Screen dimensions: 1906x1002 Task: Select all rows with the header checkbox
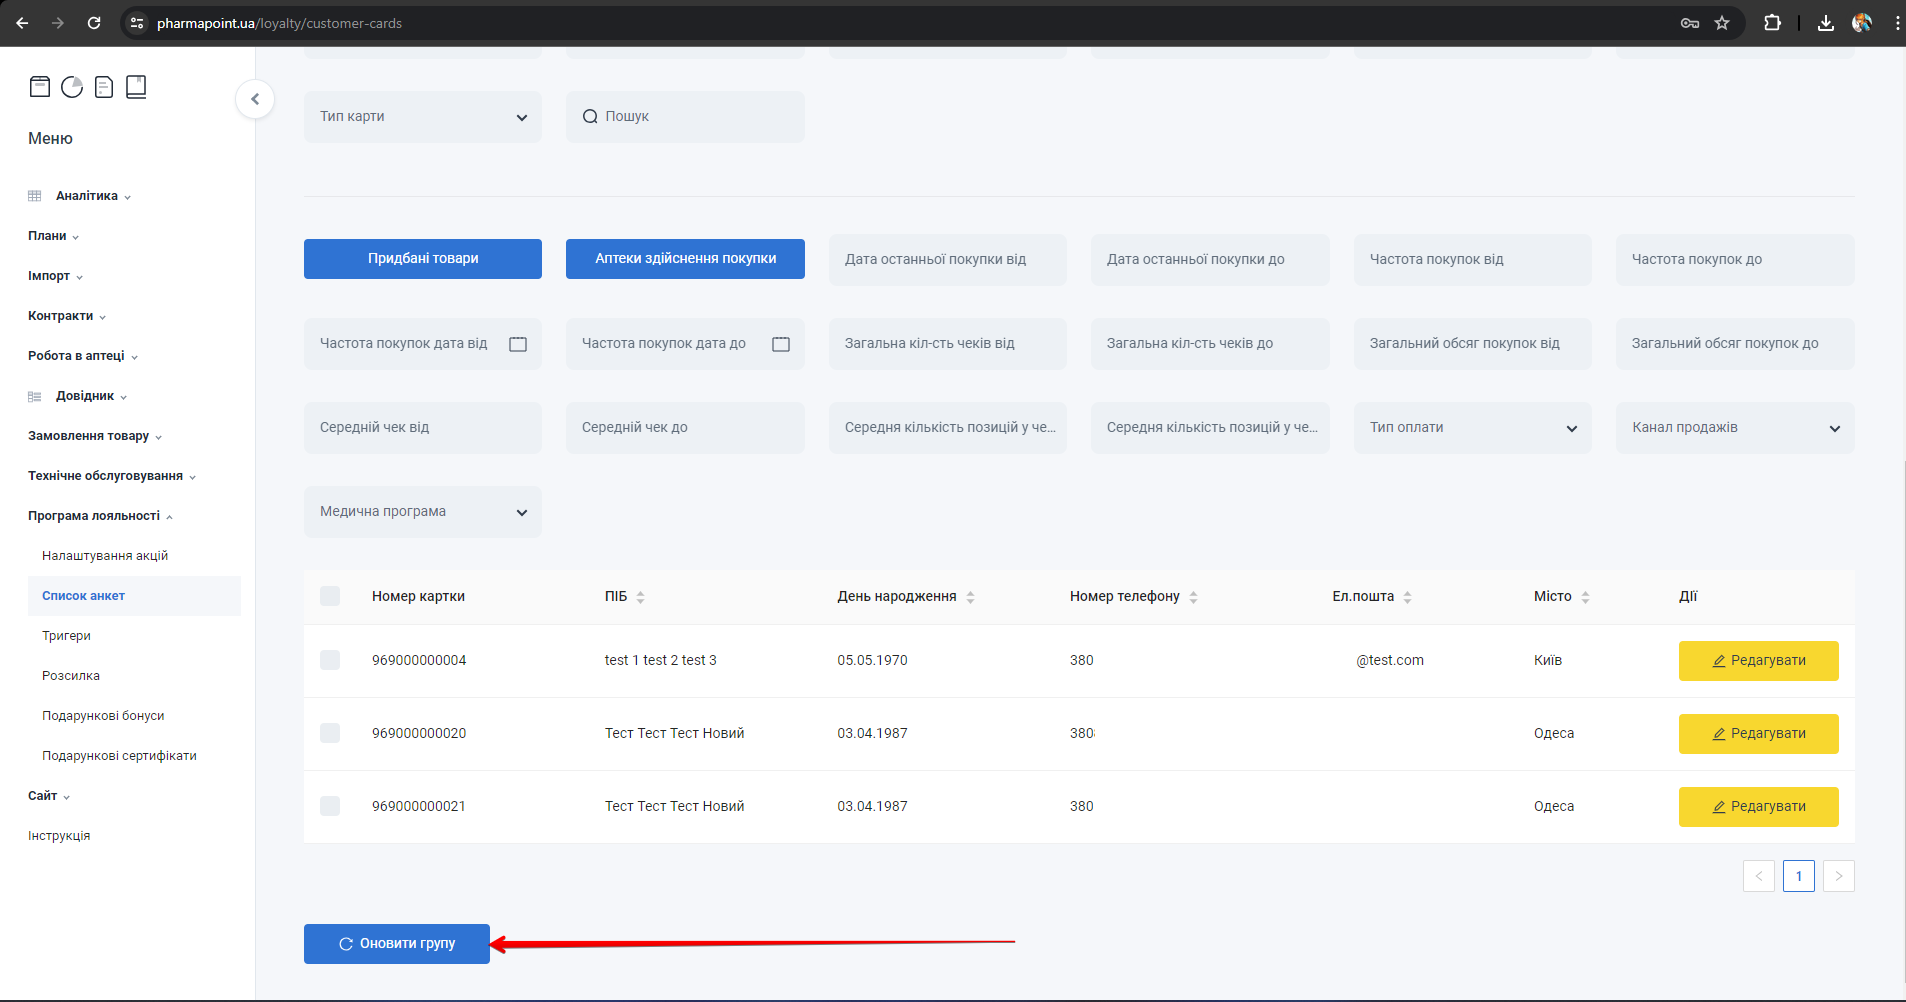(x=330, y=596)
